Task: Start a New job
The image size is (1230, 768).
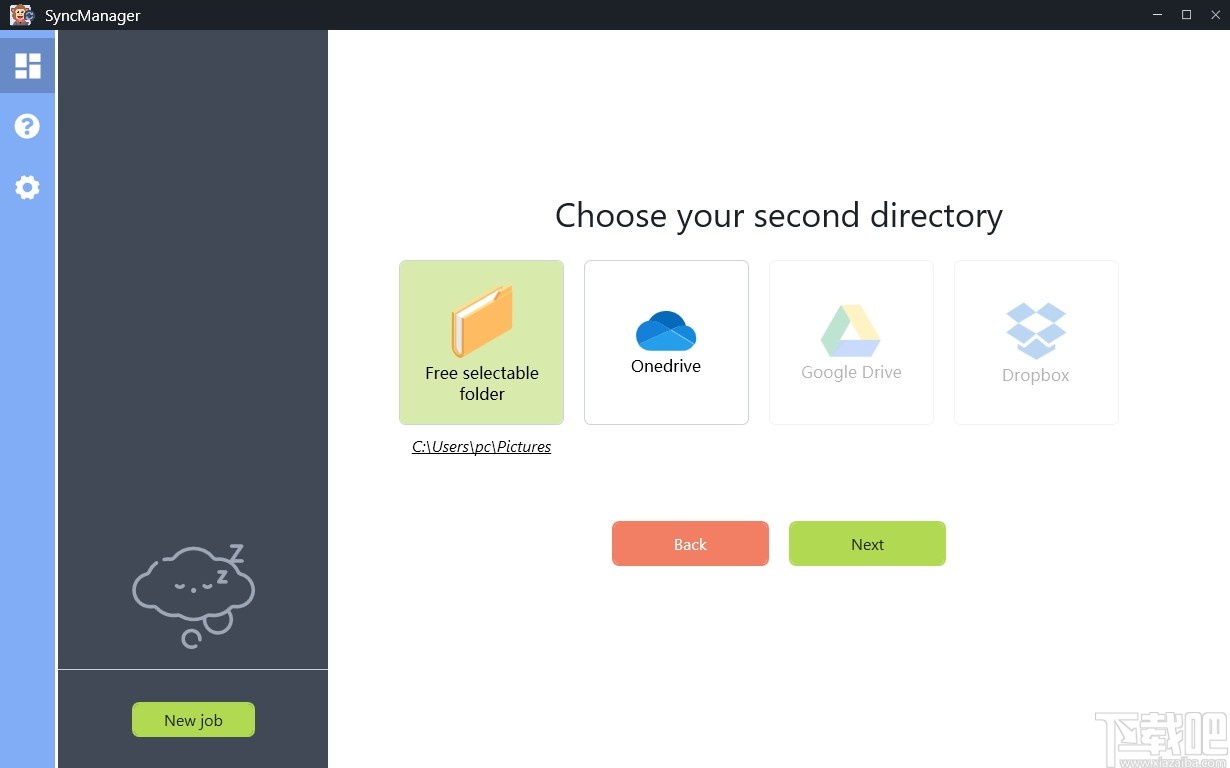Action: tap(193, 719)
